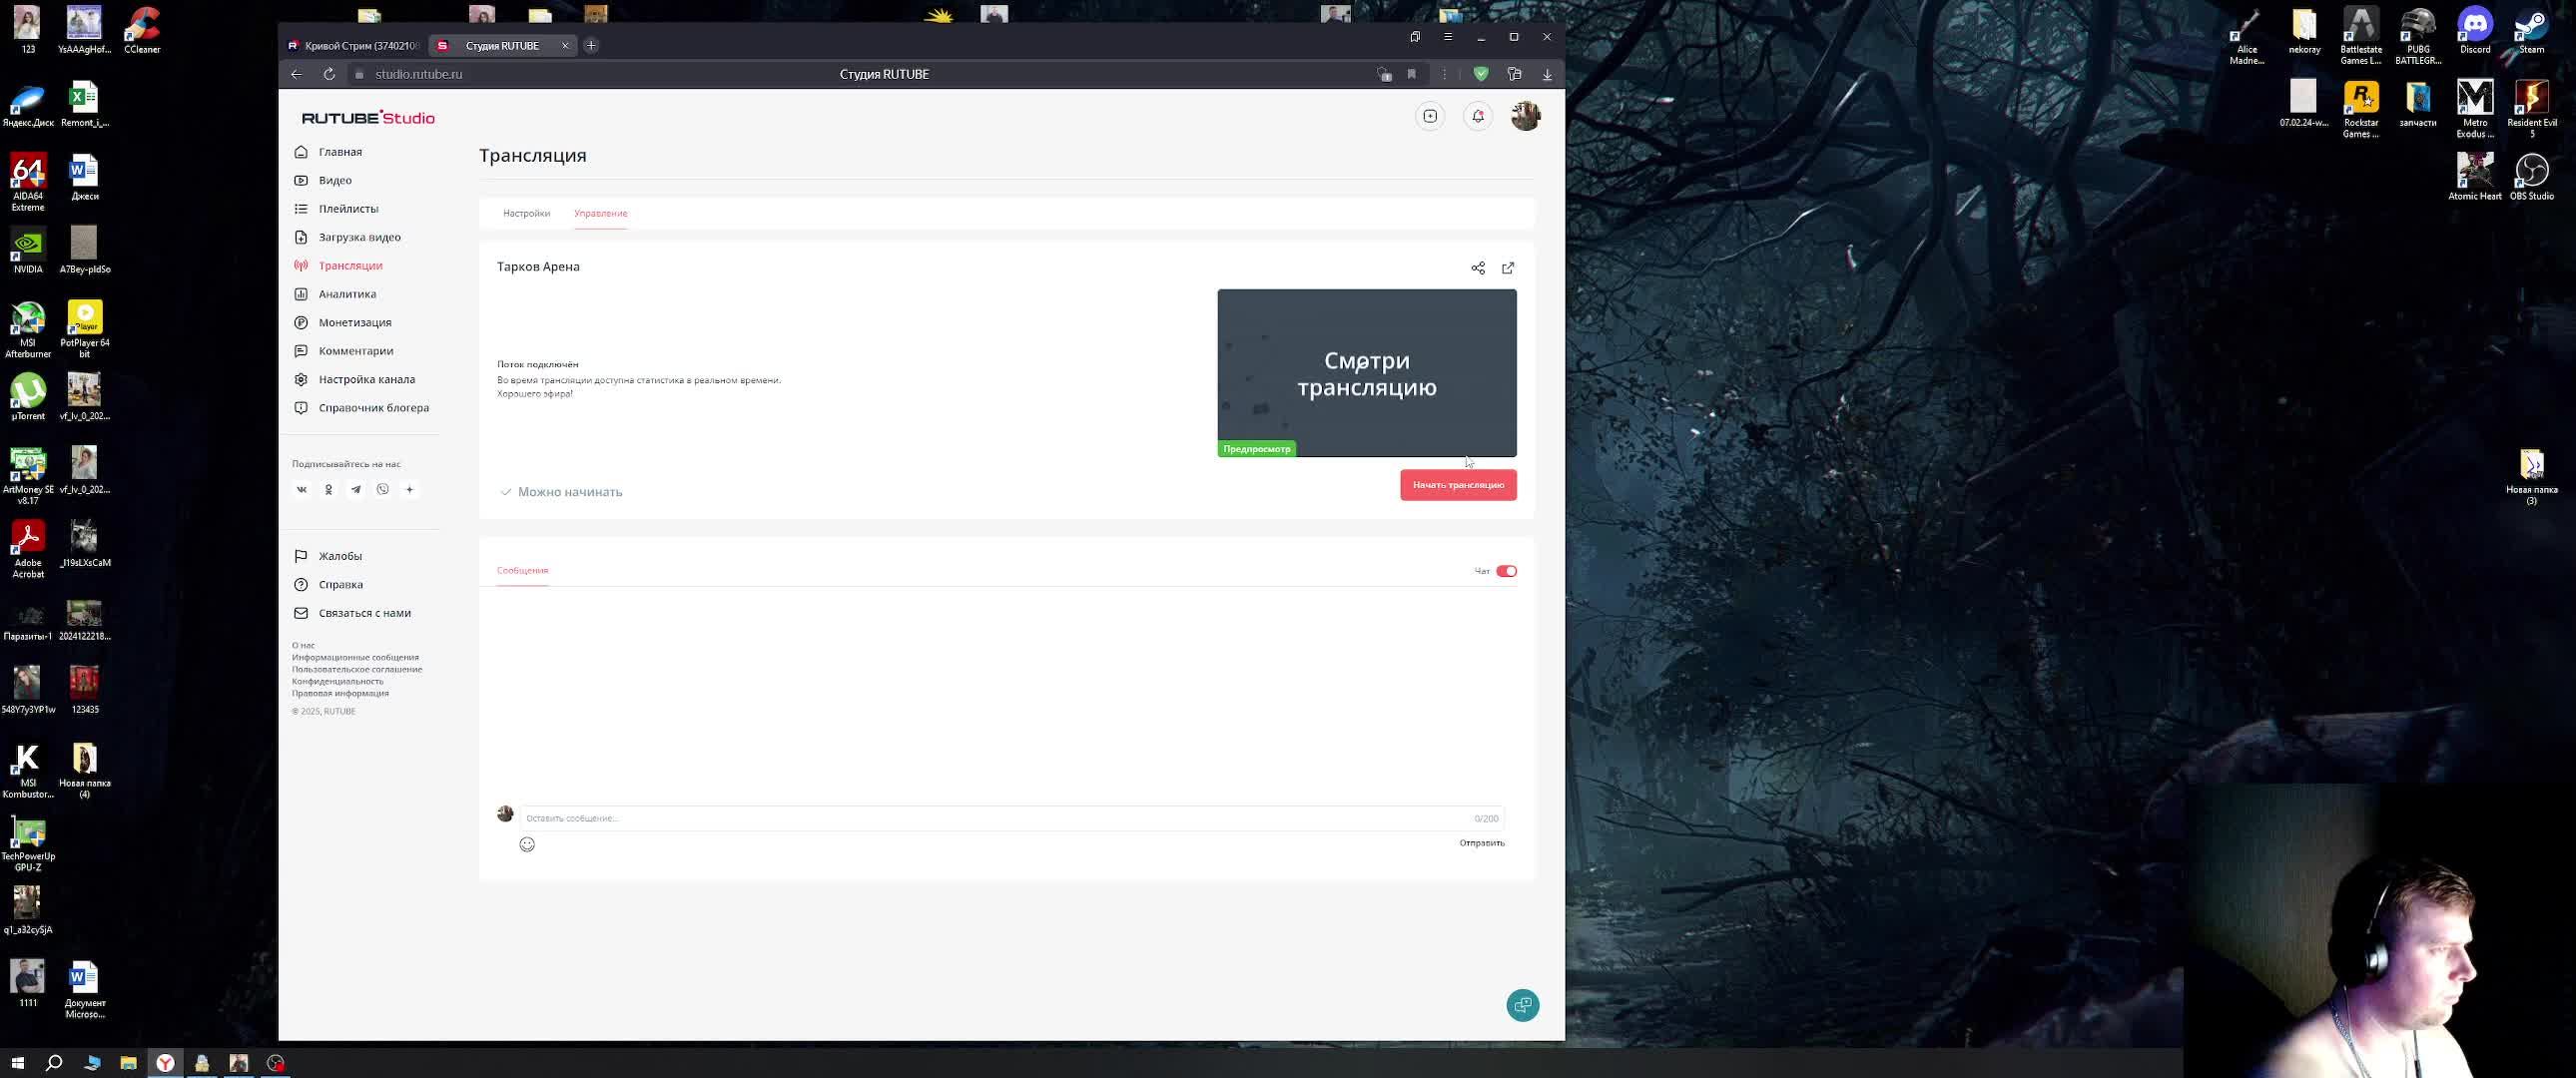Reload the page with browser refresh icon
This screenshot has height=1078, width=2576.
click(x=329, y=74)
